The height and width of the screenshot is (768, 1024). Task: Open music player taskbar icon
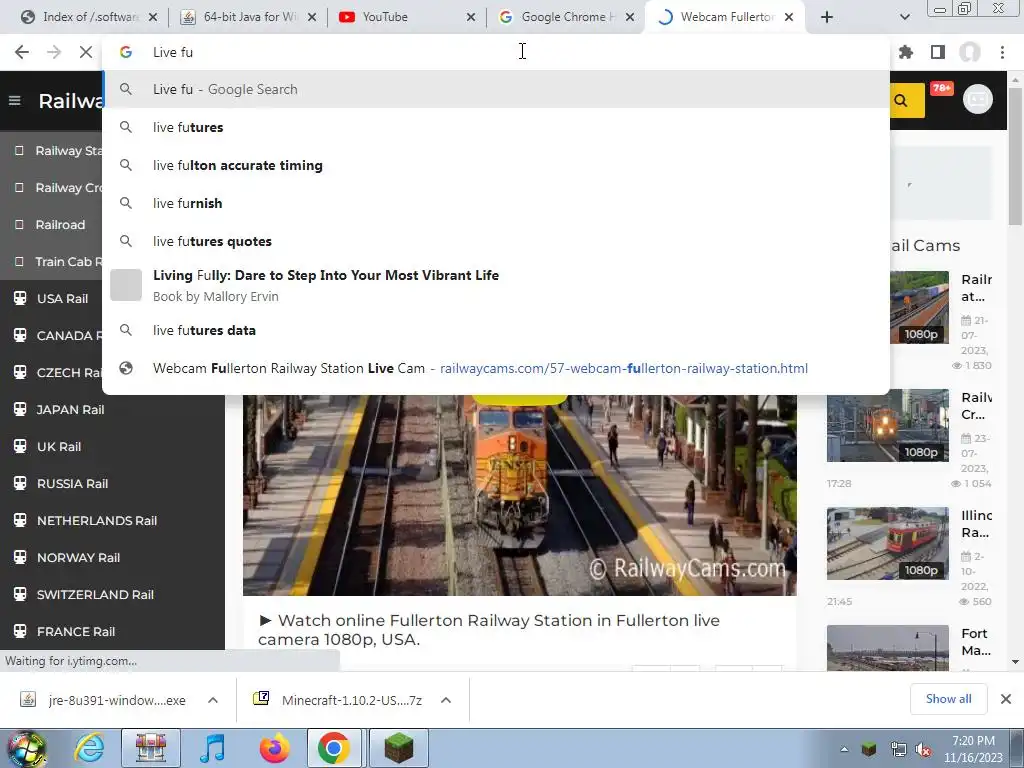[212, 748]
